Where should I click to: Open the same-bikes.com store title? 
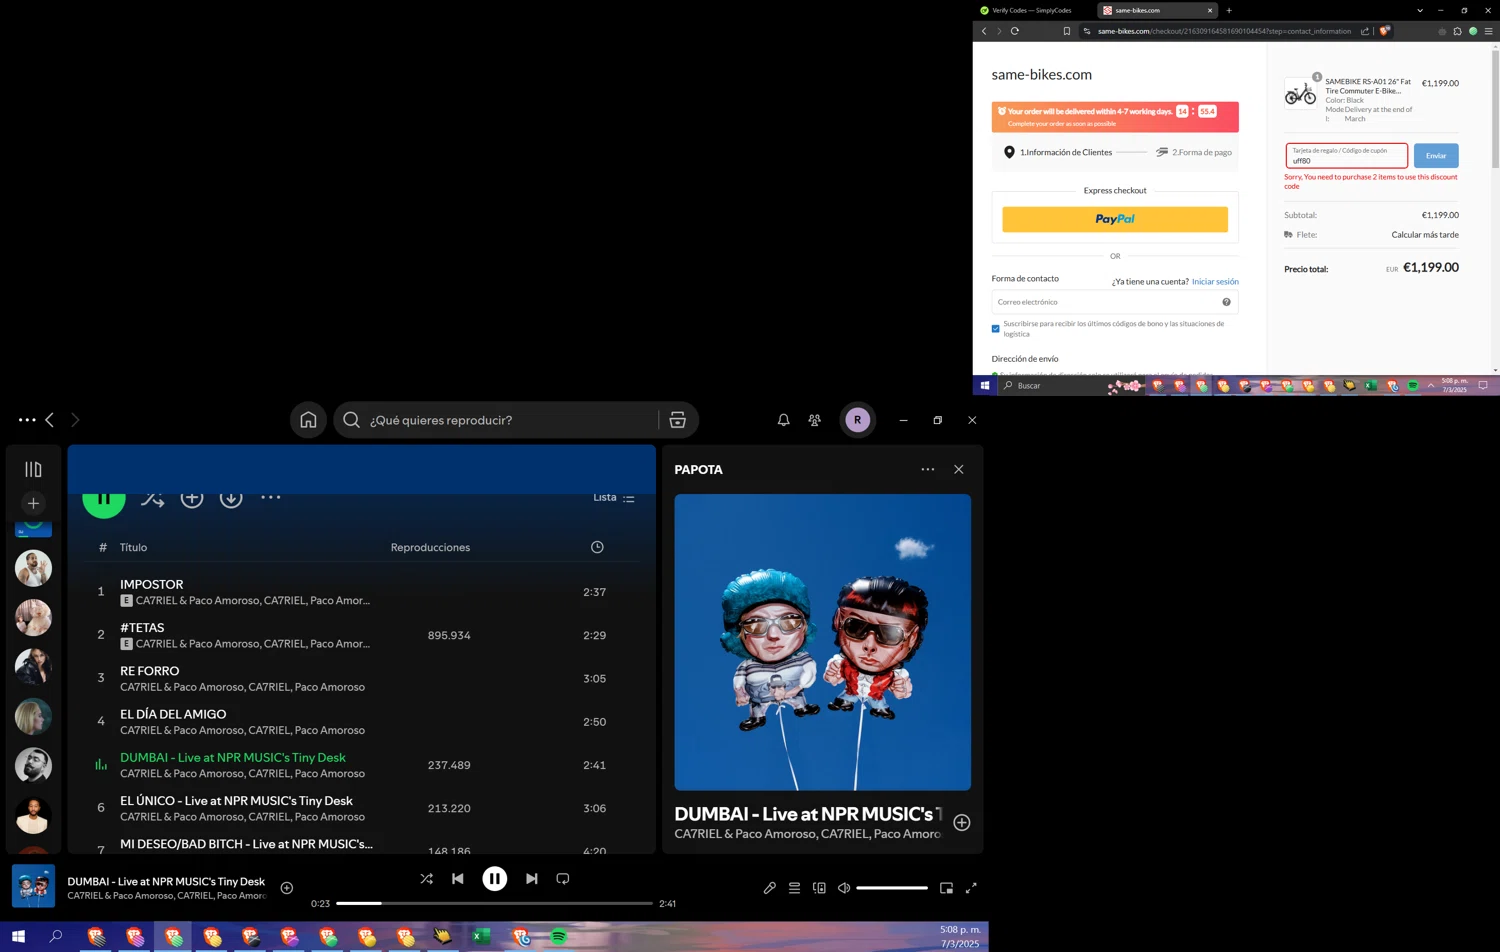[1041, 74]
